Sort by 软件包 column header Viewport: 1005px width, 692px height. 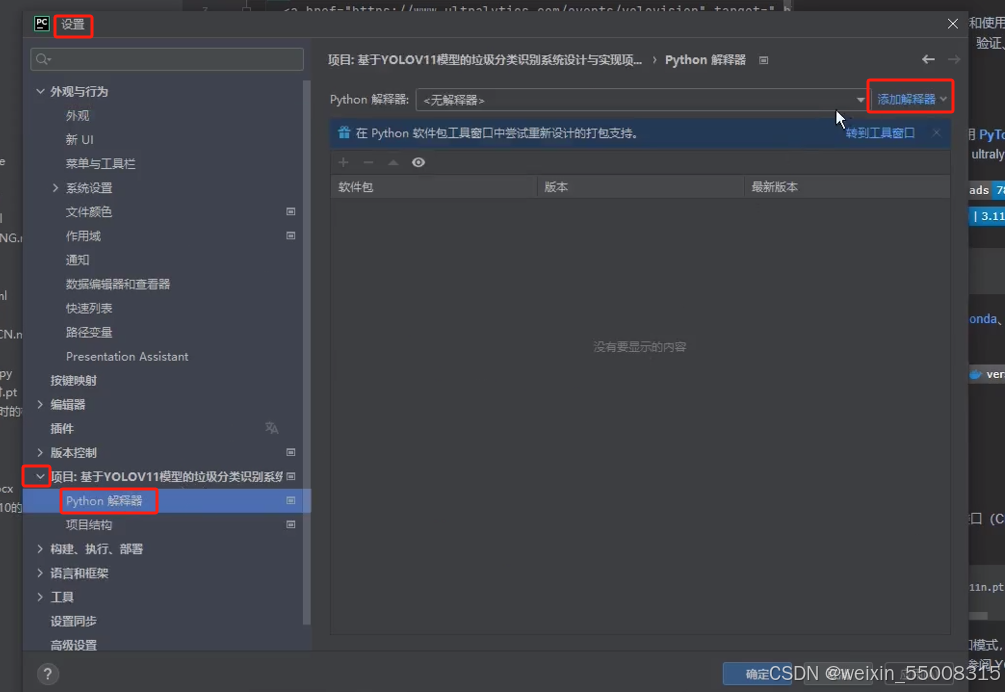(x=434, y=187)
